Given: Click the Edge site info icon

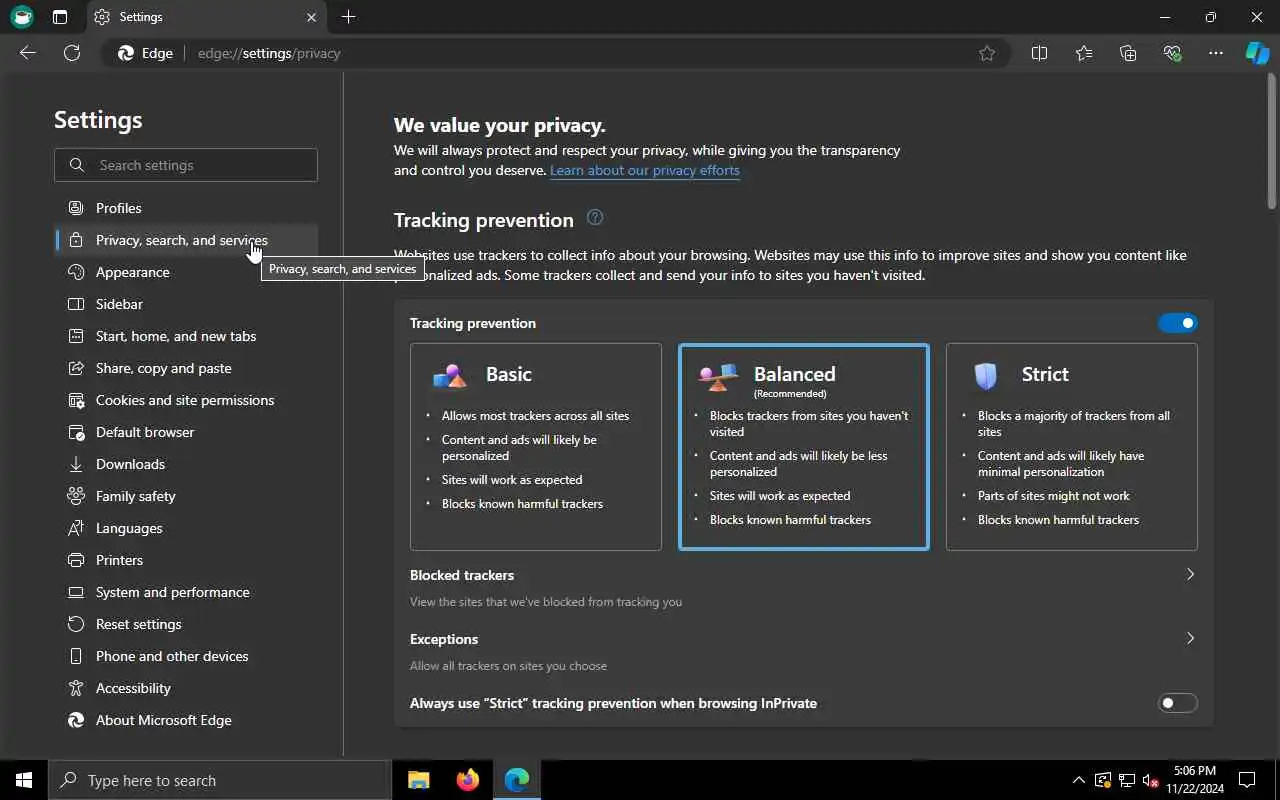Looking at the screenshot, I should pyautogui.click(x=146, y=53).
